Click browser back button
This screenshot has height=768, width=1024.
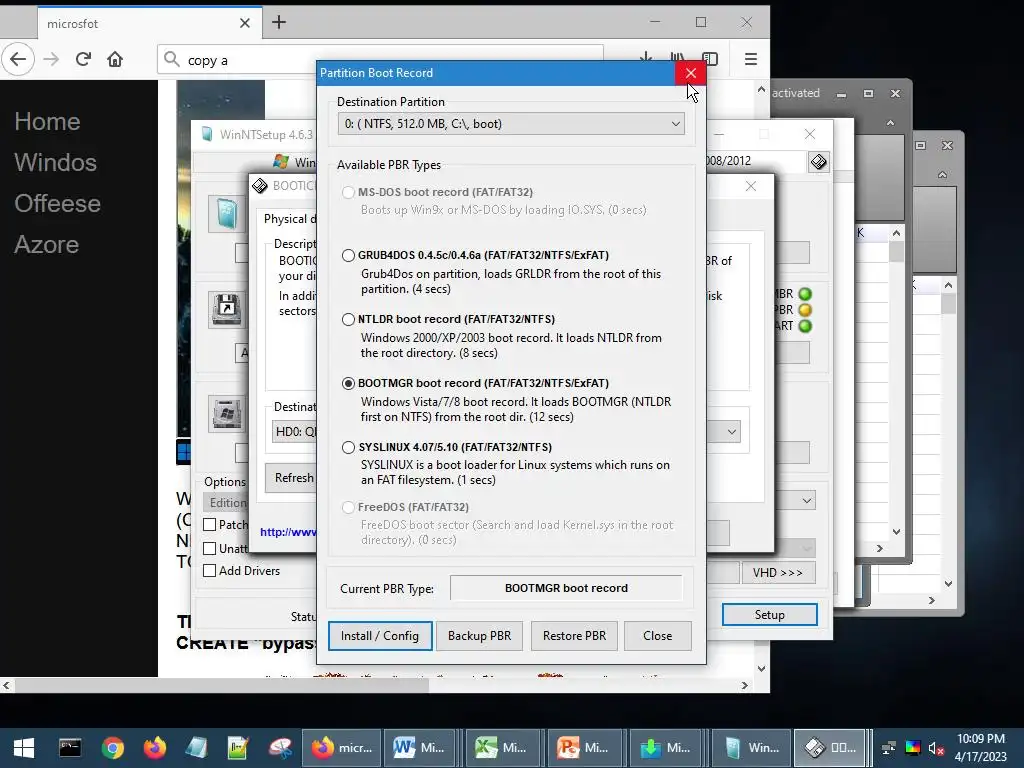tap(18, 59)
